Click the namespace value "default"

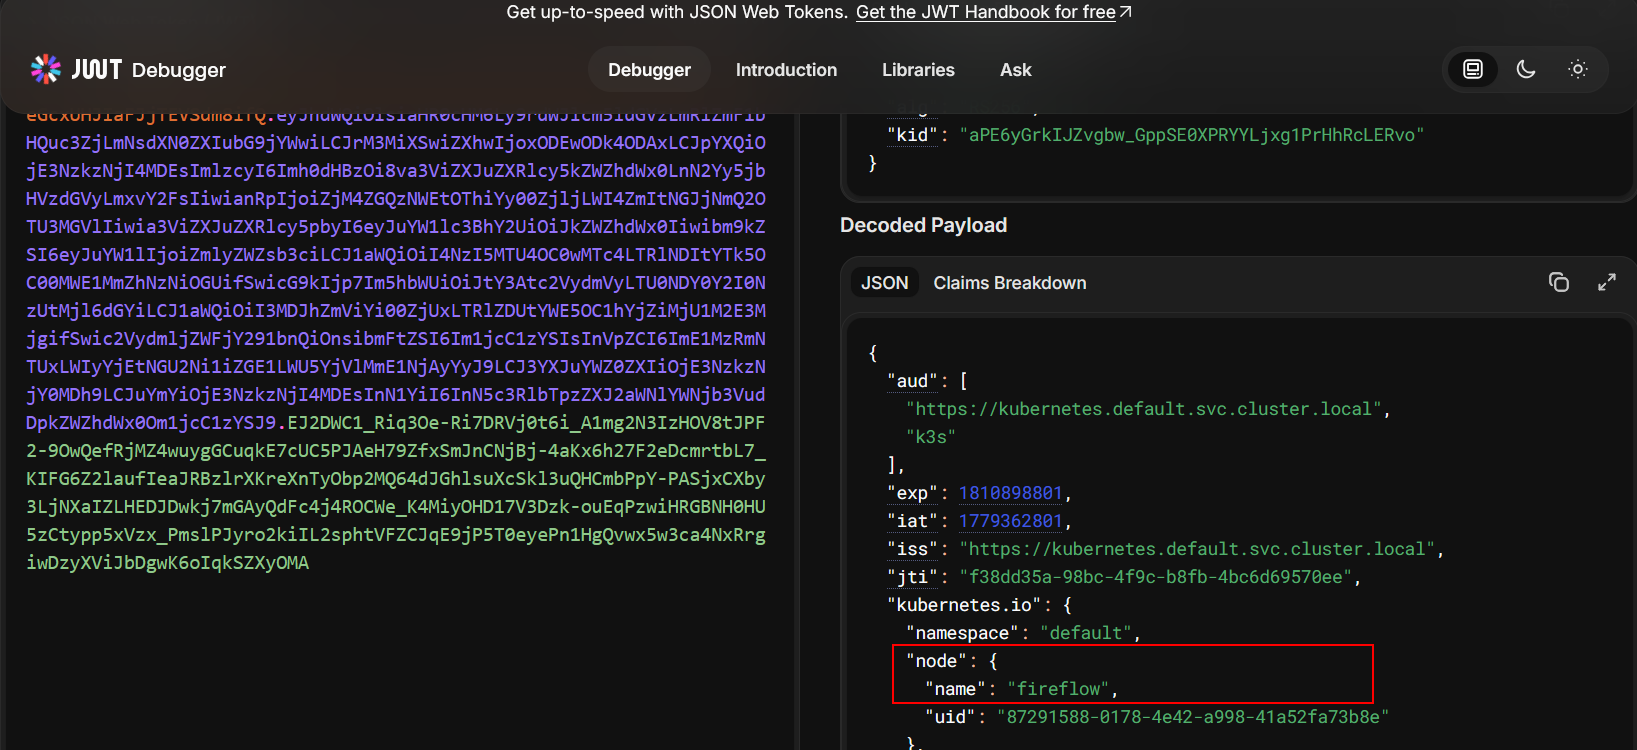point(1085,633)
